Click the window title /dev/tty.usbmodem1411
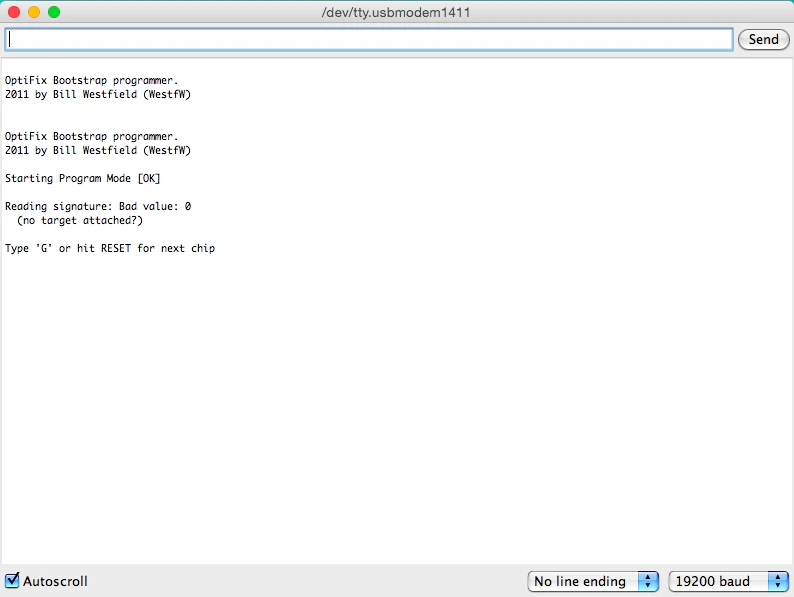Viewport: 794px width, 597px height. pyautogui.click(x=396, y=12)
